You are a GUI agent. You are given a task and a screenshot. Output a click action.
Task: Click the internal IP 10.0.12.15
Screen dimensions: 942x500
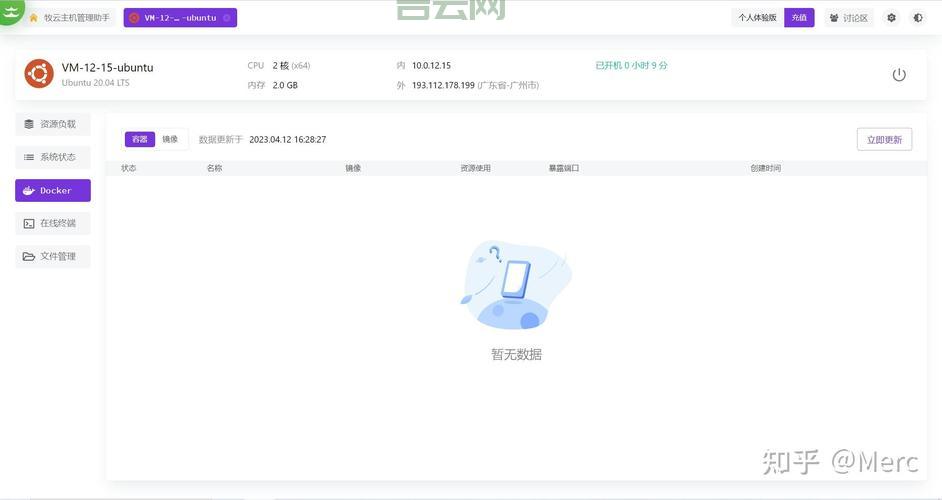click(x=431, y=66)
